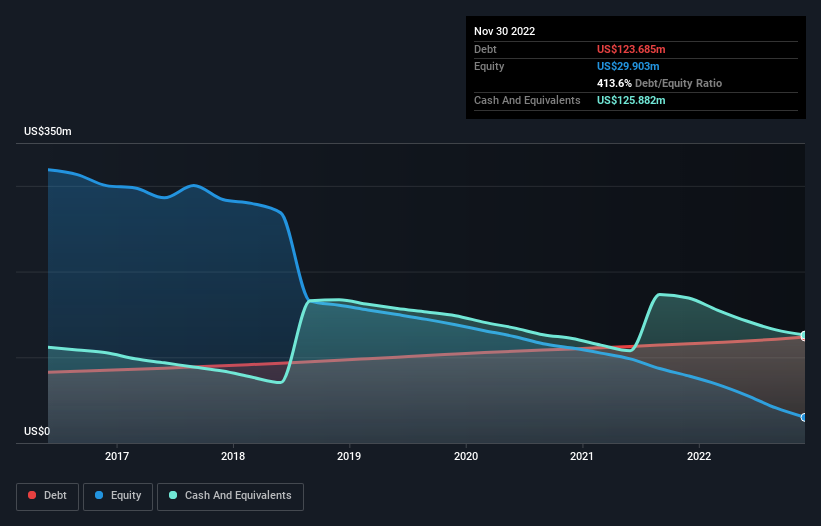Click the US$350m y-axis label
The width and height of the screenshot is (821, 526).
click(x=48, y=131)
